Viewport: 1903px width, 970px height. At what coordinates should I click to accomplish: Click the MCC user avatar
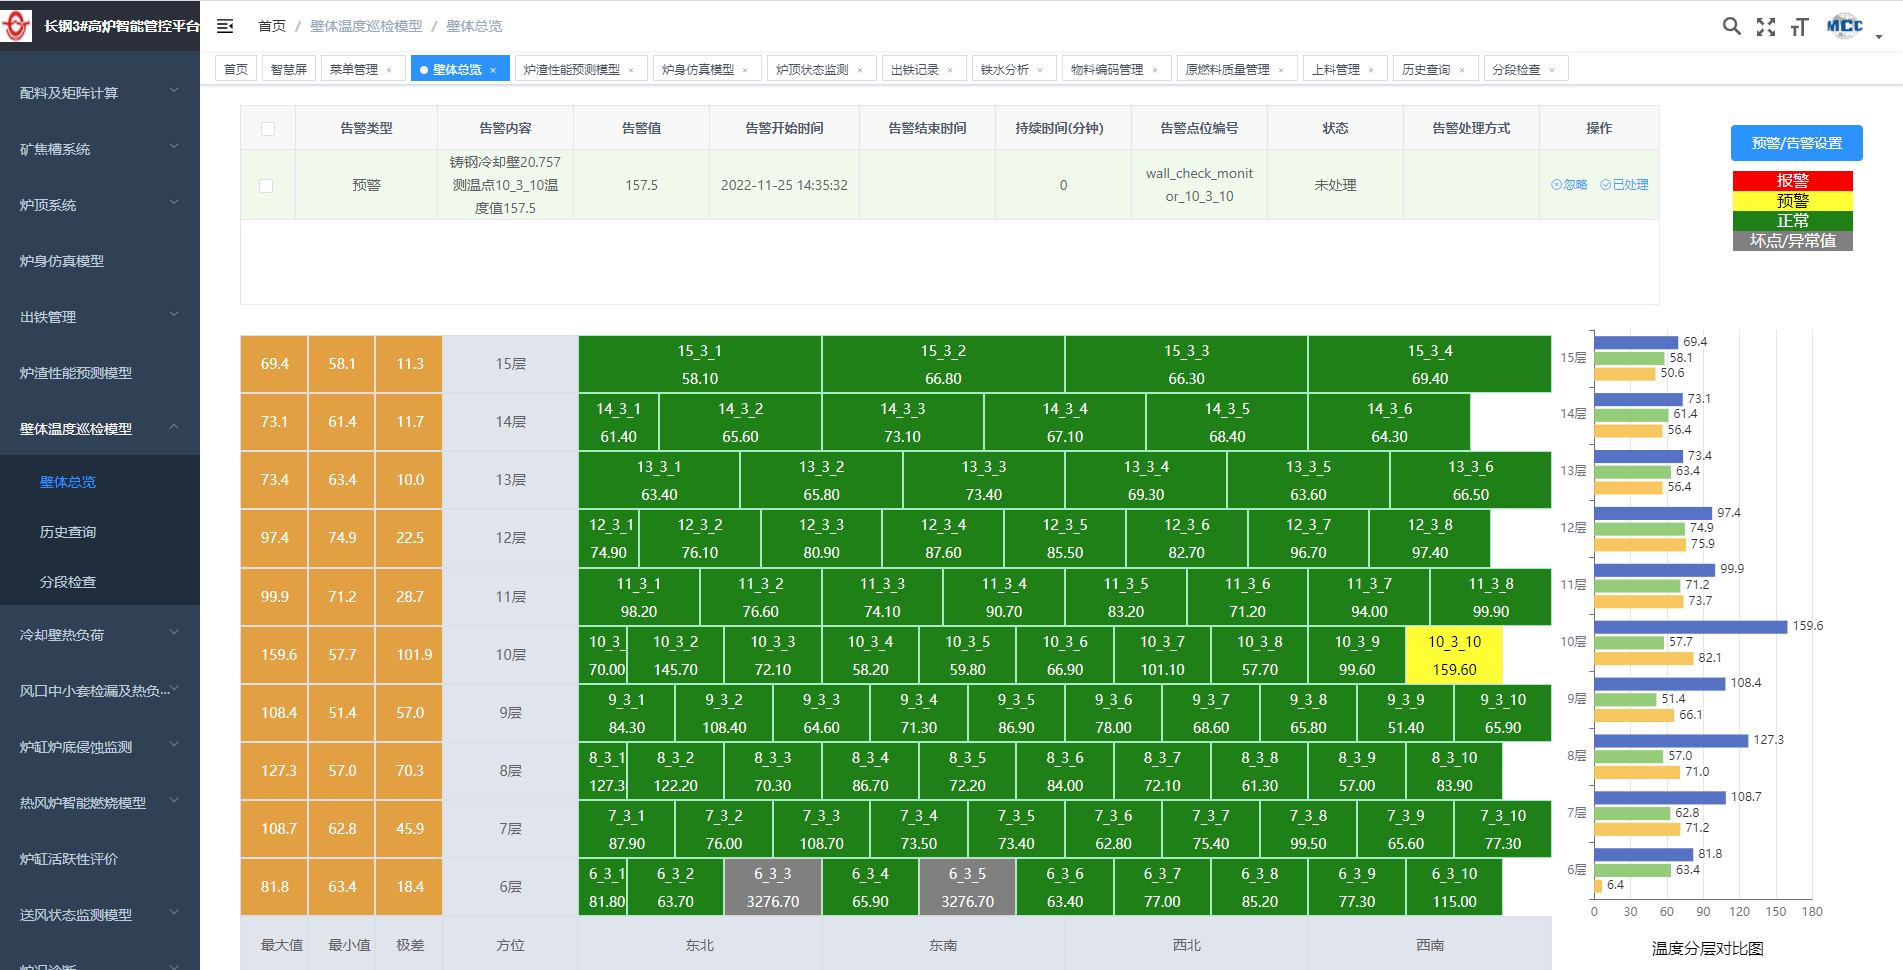tap(1845, 27)
